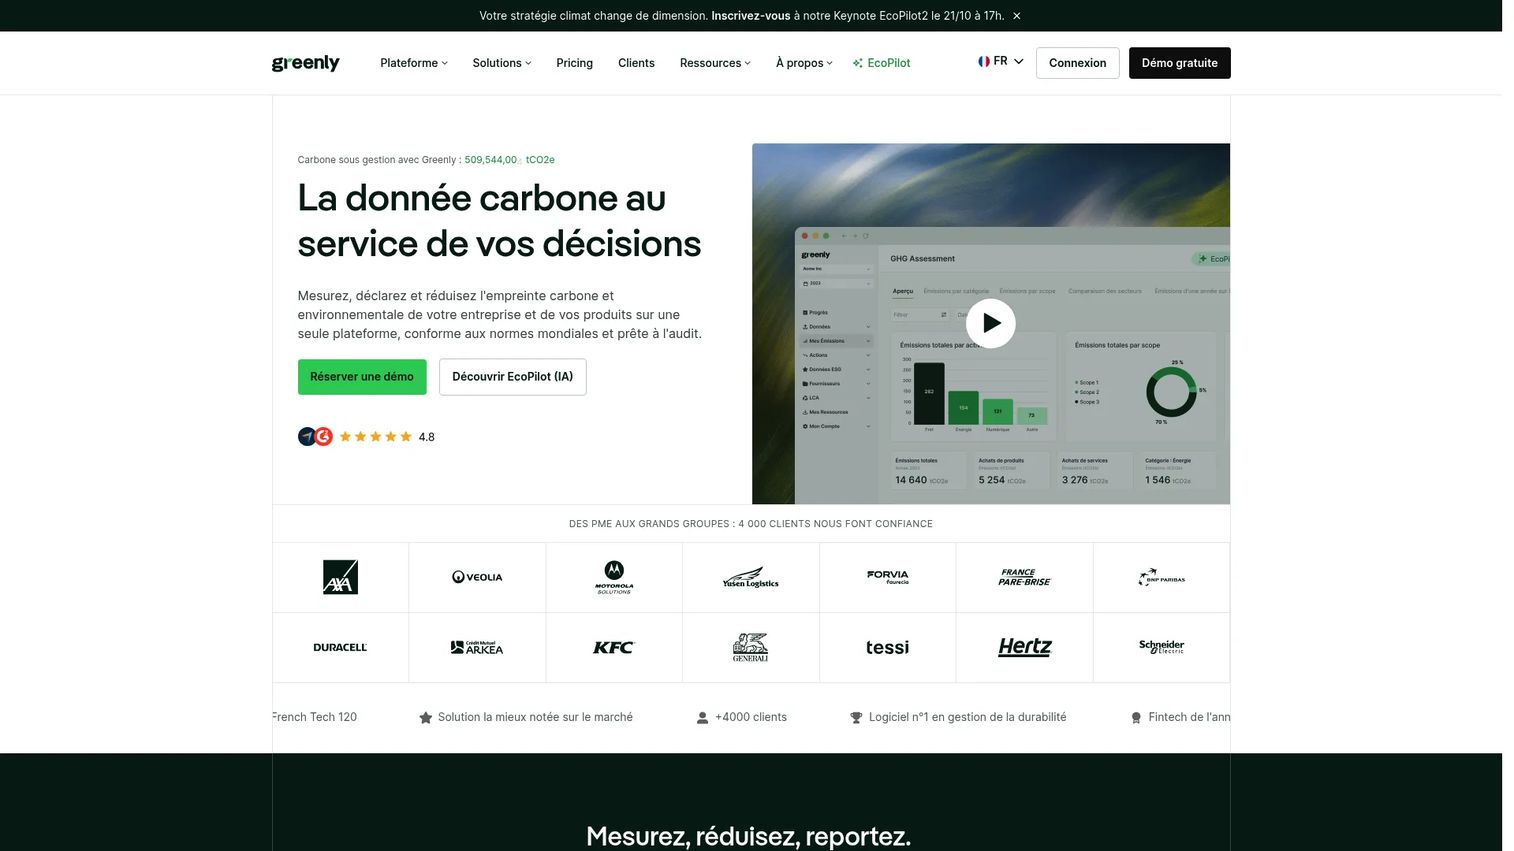Image resolution: width=1514 pixels, height=851 pixels.
Task: Click the Hertz logo
Action: (1025, 647)
